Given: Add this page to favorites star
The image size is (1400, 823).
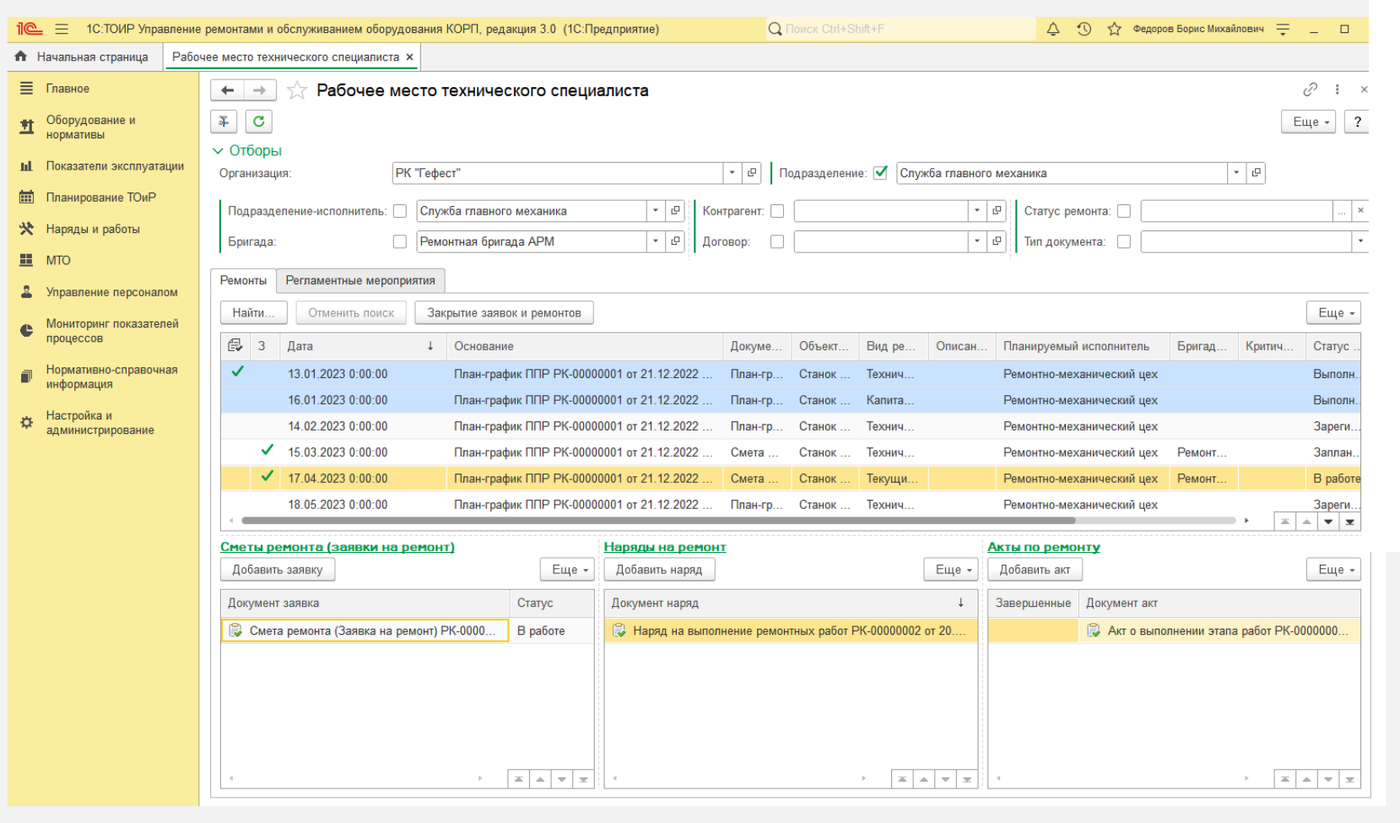Looking at the screenshot, I should pos(297,91).
